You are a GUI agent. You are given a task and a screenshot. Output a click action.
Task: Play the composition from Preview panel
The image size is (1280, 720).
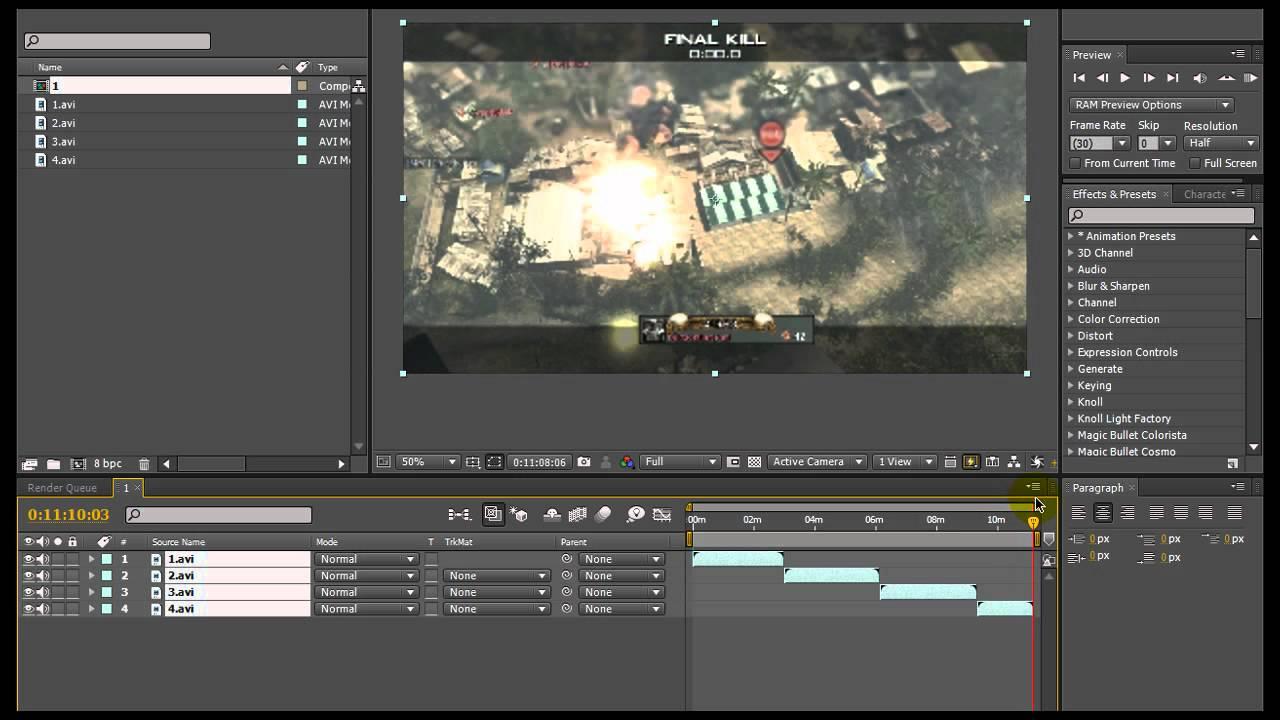pyautogui.click(x=1125, y=78)
